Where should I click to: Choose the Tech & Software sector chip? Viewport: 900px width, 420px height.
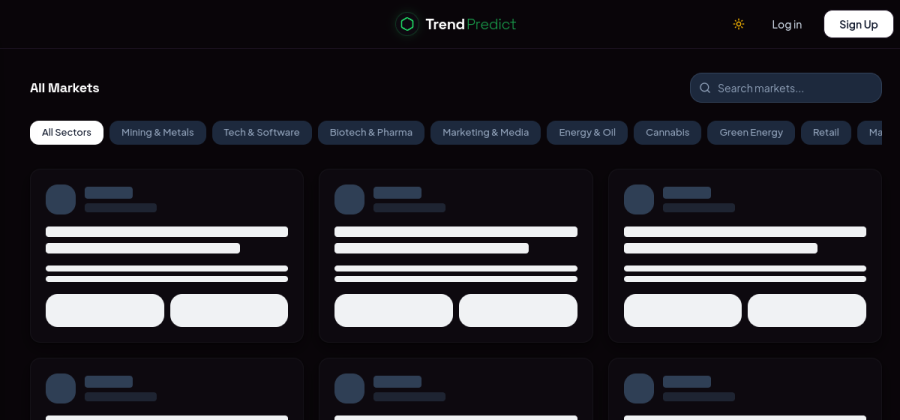[x=261, y=132]
